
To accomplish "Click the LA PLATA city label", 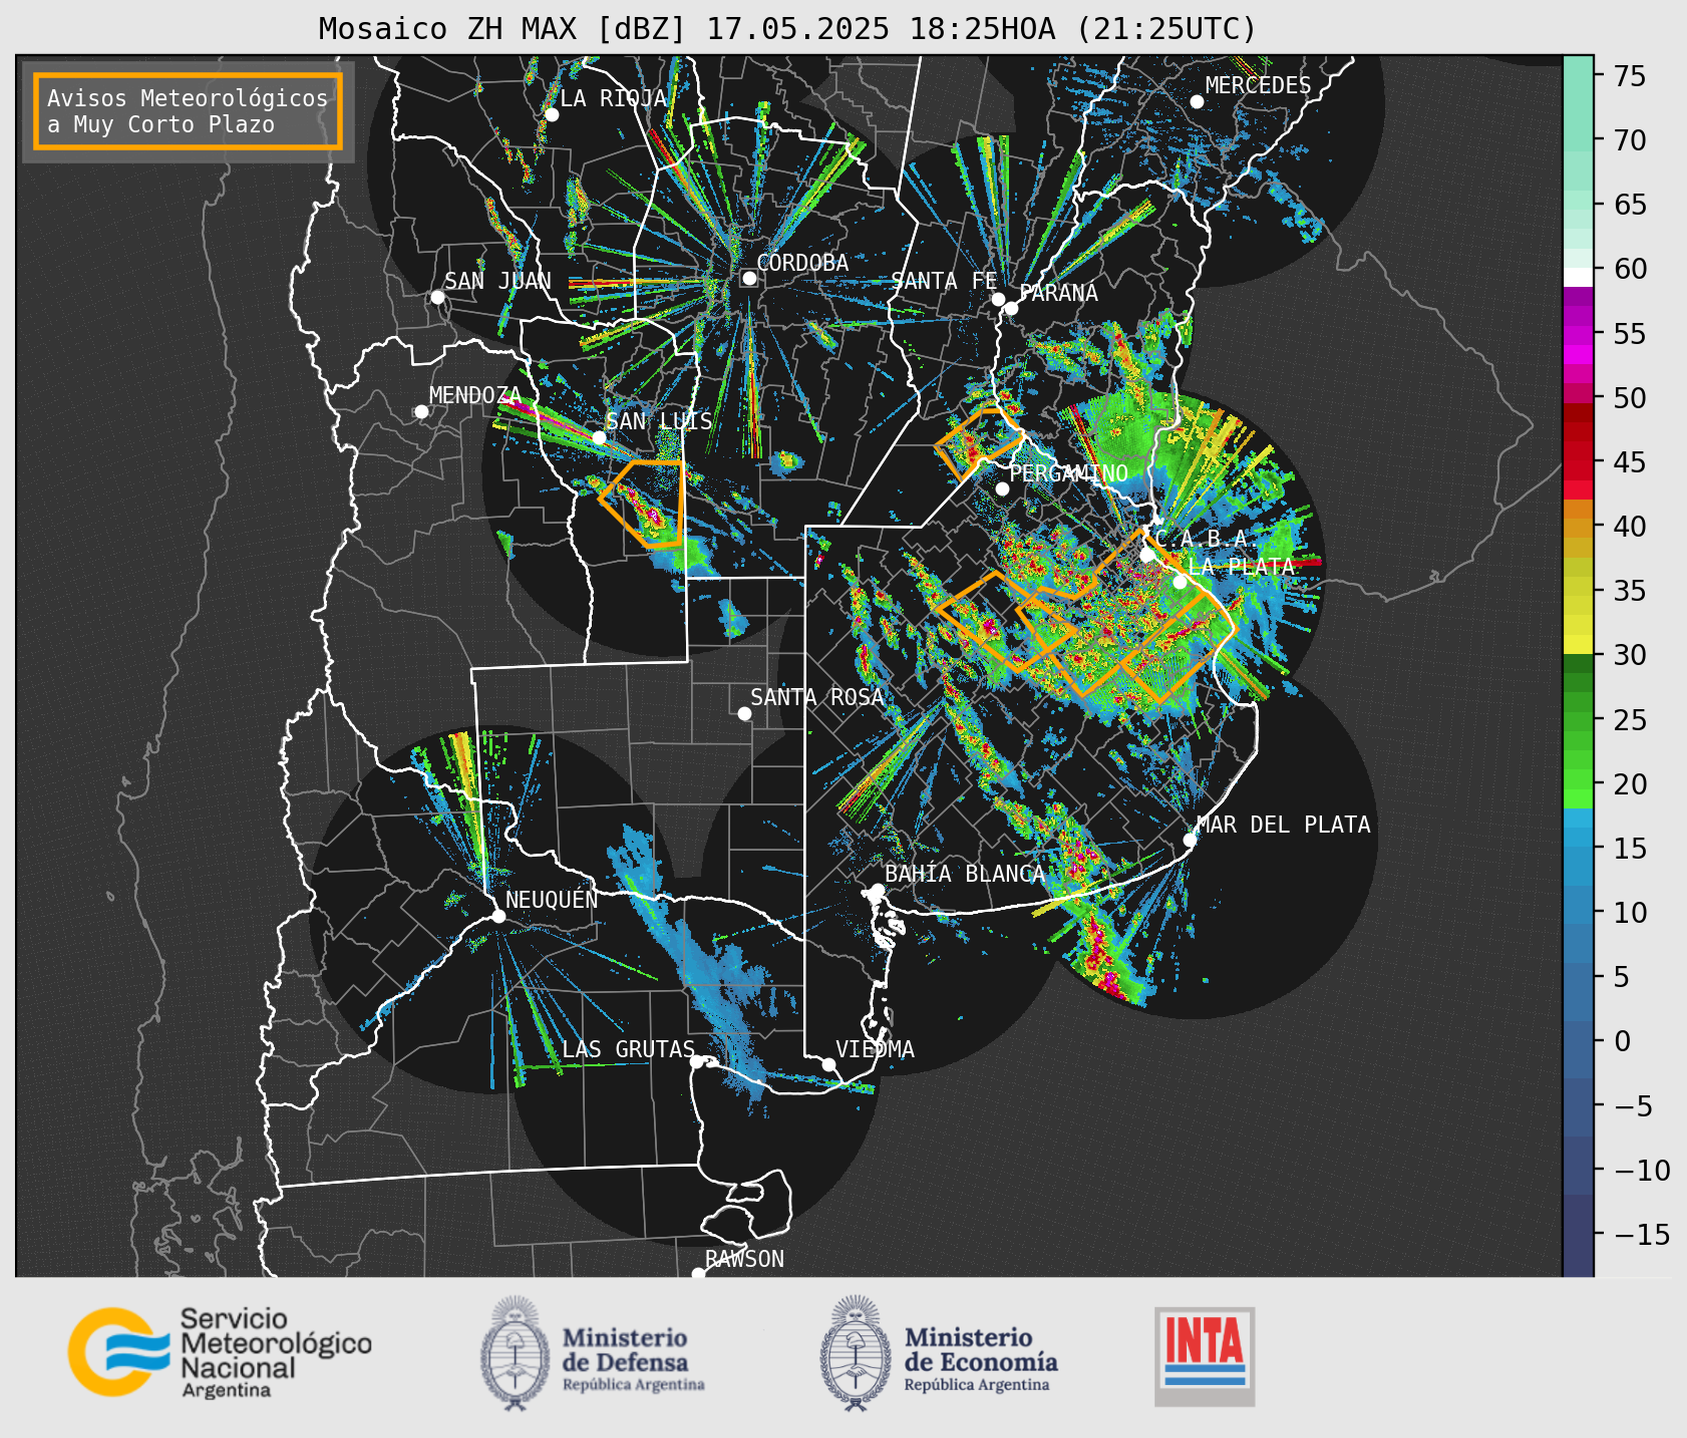I will (x=1241, y=566).
